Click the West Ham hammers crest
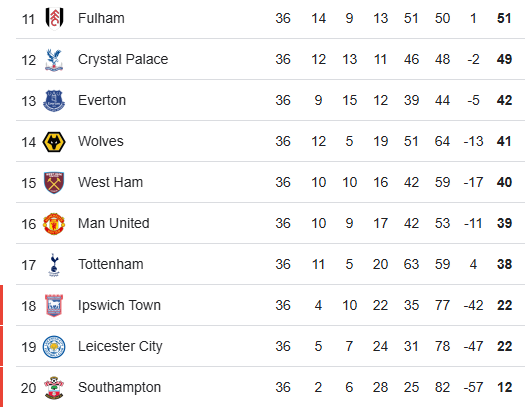The image size is (525, 408). click(54, 183)
